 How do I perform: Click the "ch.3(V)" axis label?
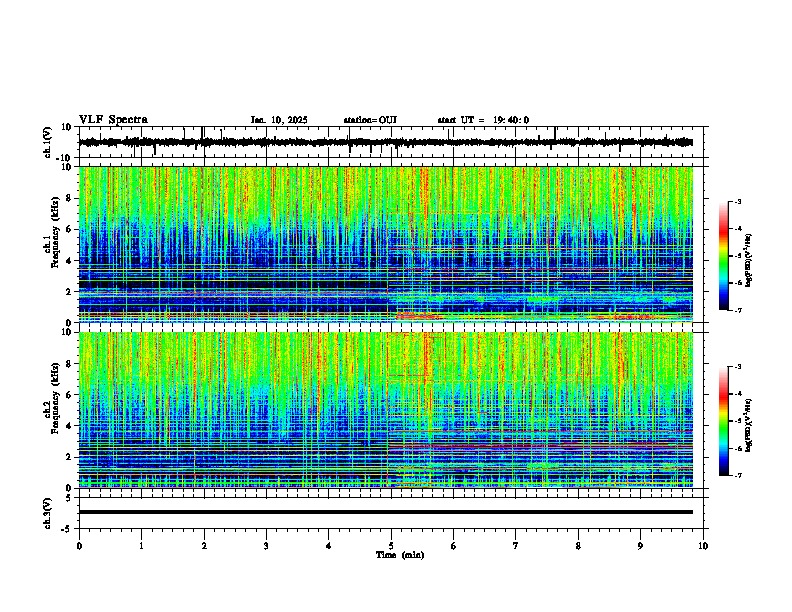tap(48, 513)
